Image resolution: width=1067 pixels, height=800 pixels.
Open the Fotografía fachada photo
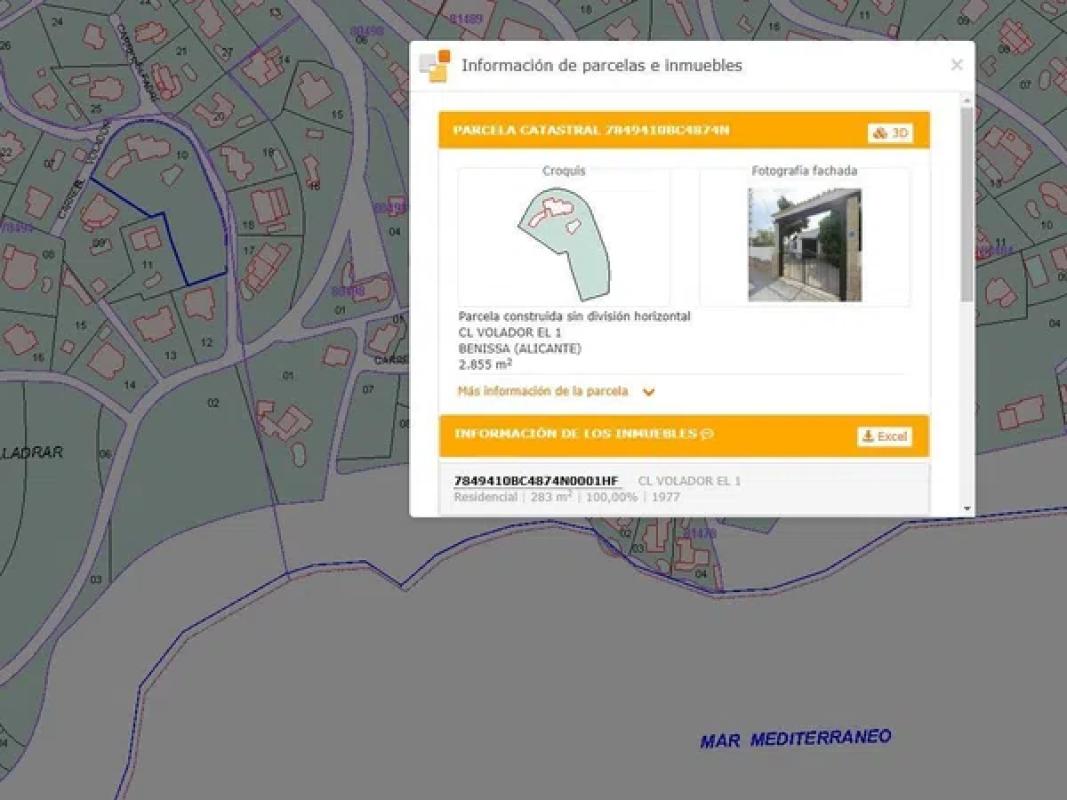804,244
